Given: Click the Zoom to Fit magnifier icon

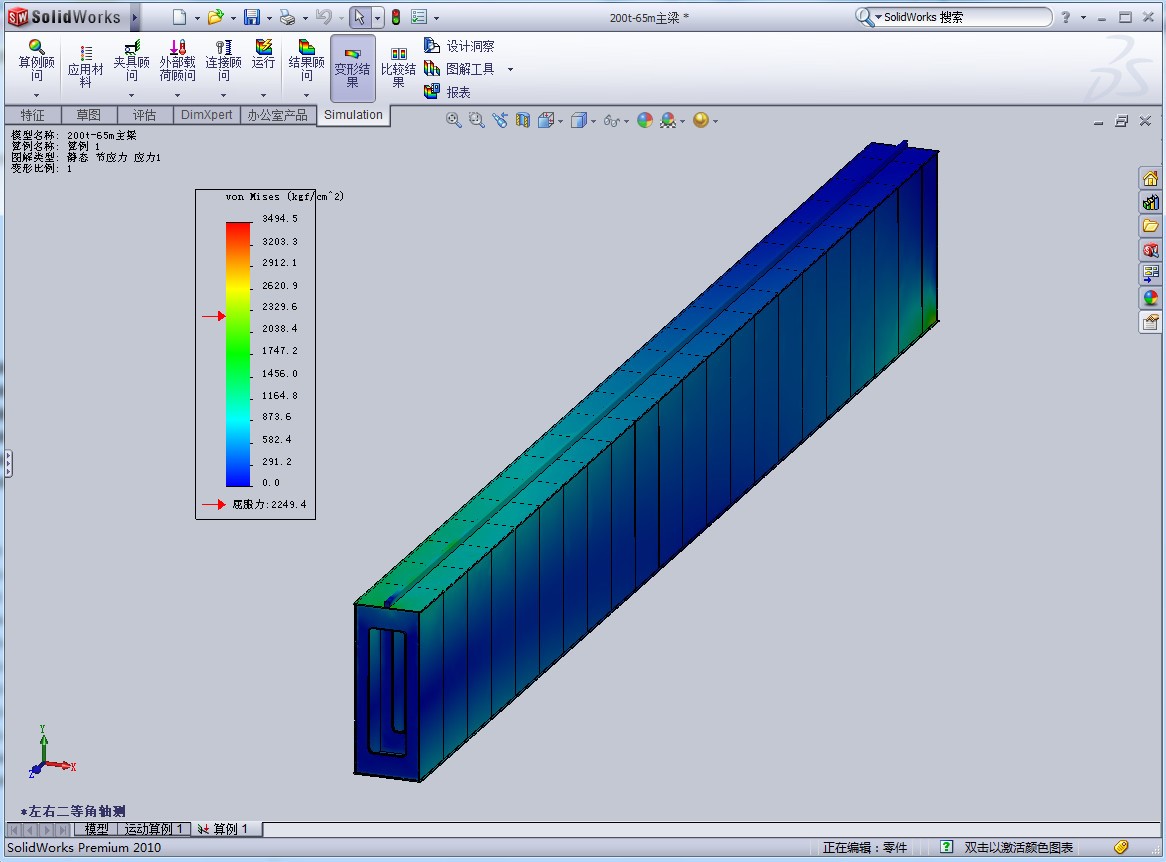Looking at the screenshot, I should tap(453, 120).
